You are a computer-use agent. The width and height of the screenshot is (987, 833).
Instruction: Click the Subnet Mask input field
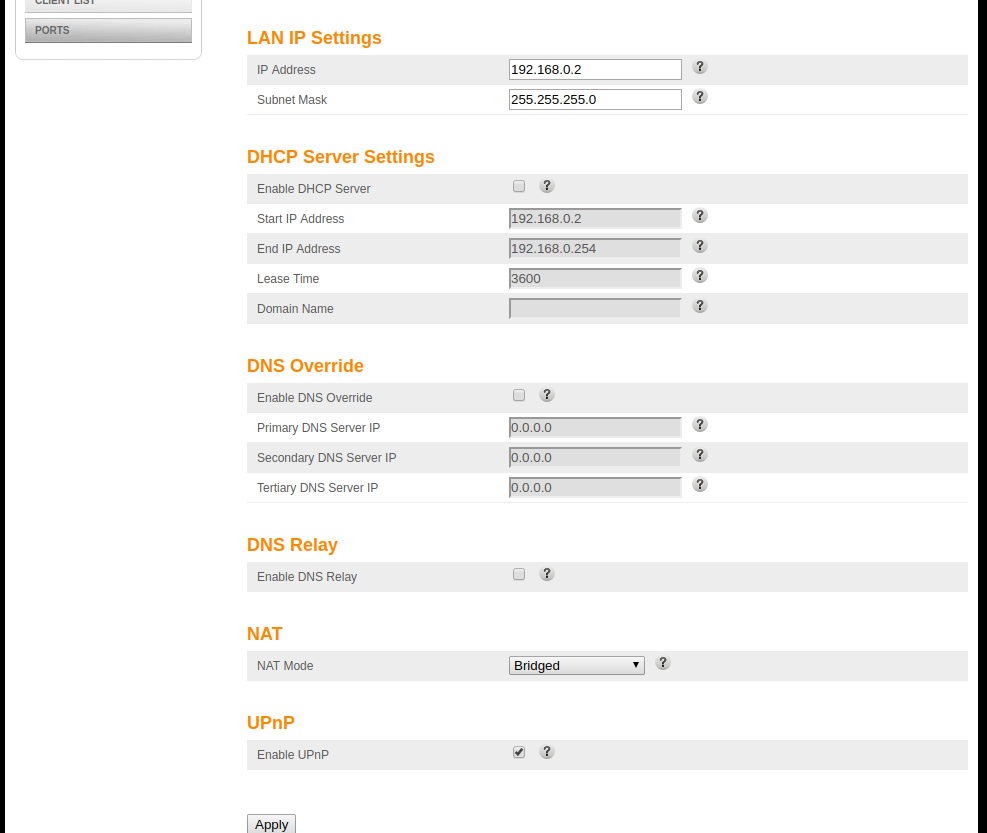(595, 99)
